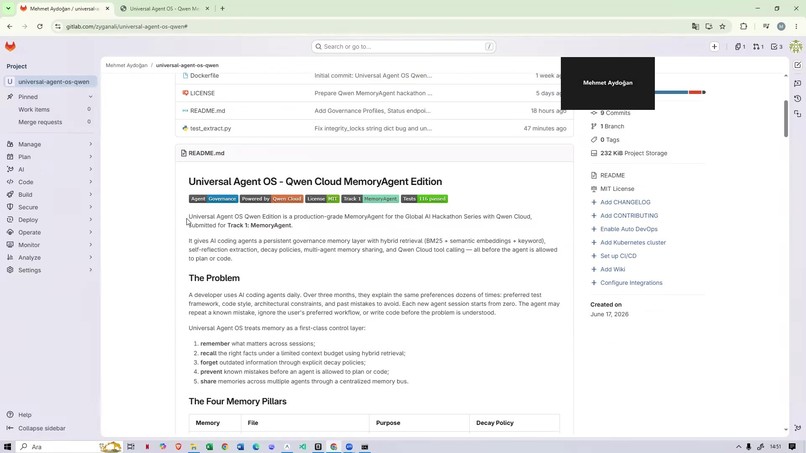806x453 pixels.
Task: Open the browser extensions puzzle icon
Action: [x=743, y=26]
